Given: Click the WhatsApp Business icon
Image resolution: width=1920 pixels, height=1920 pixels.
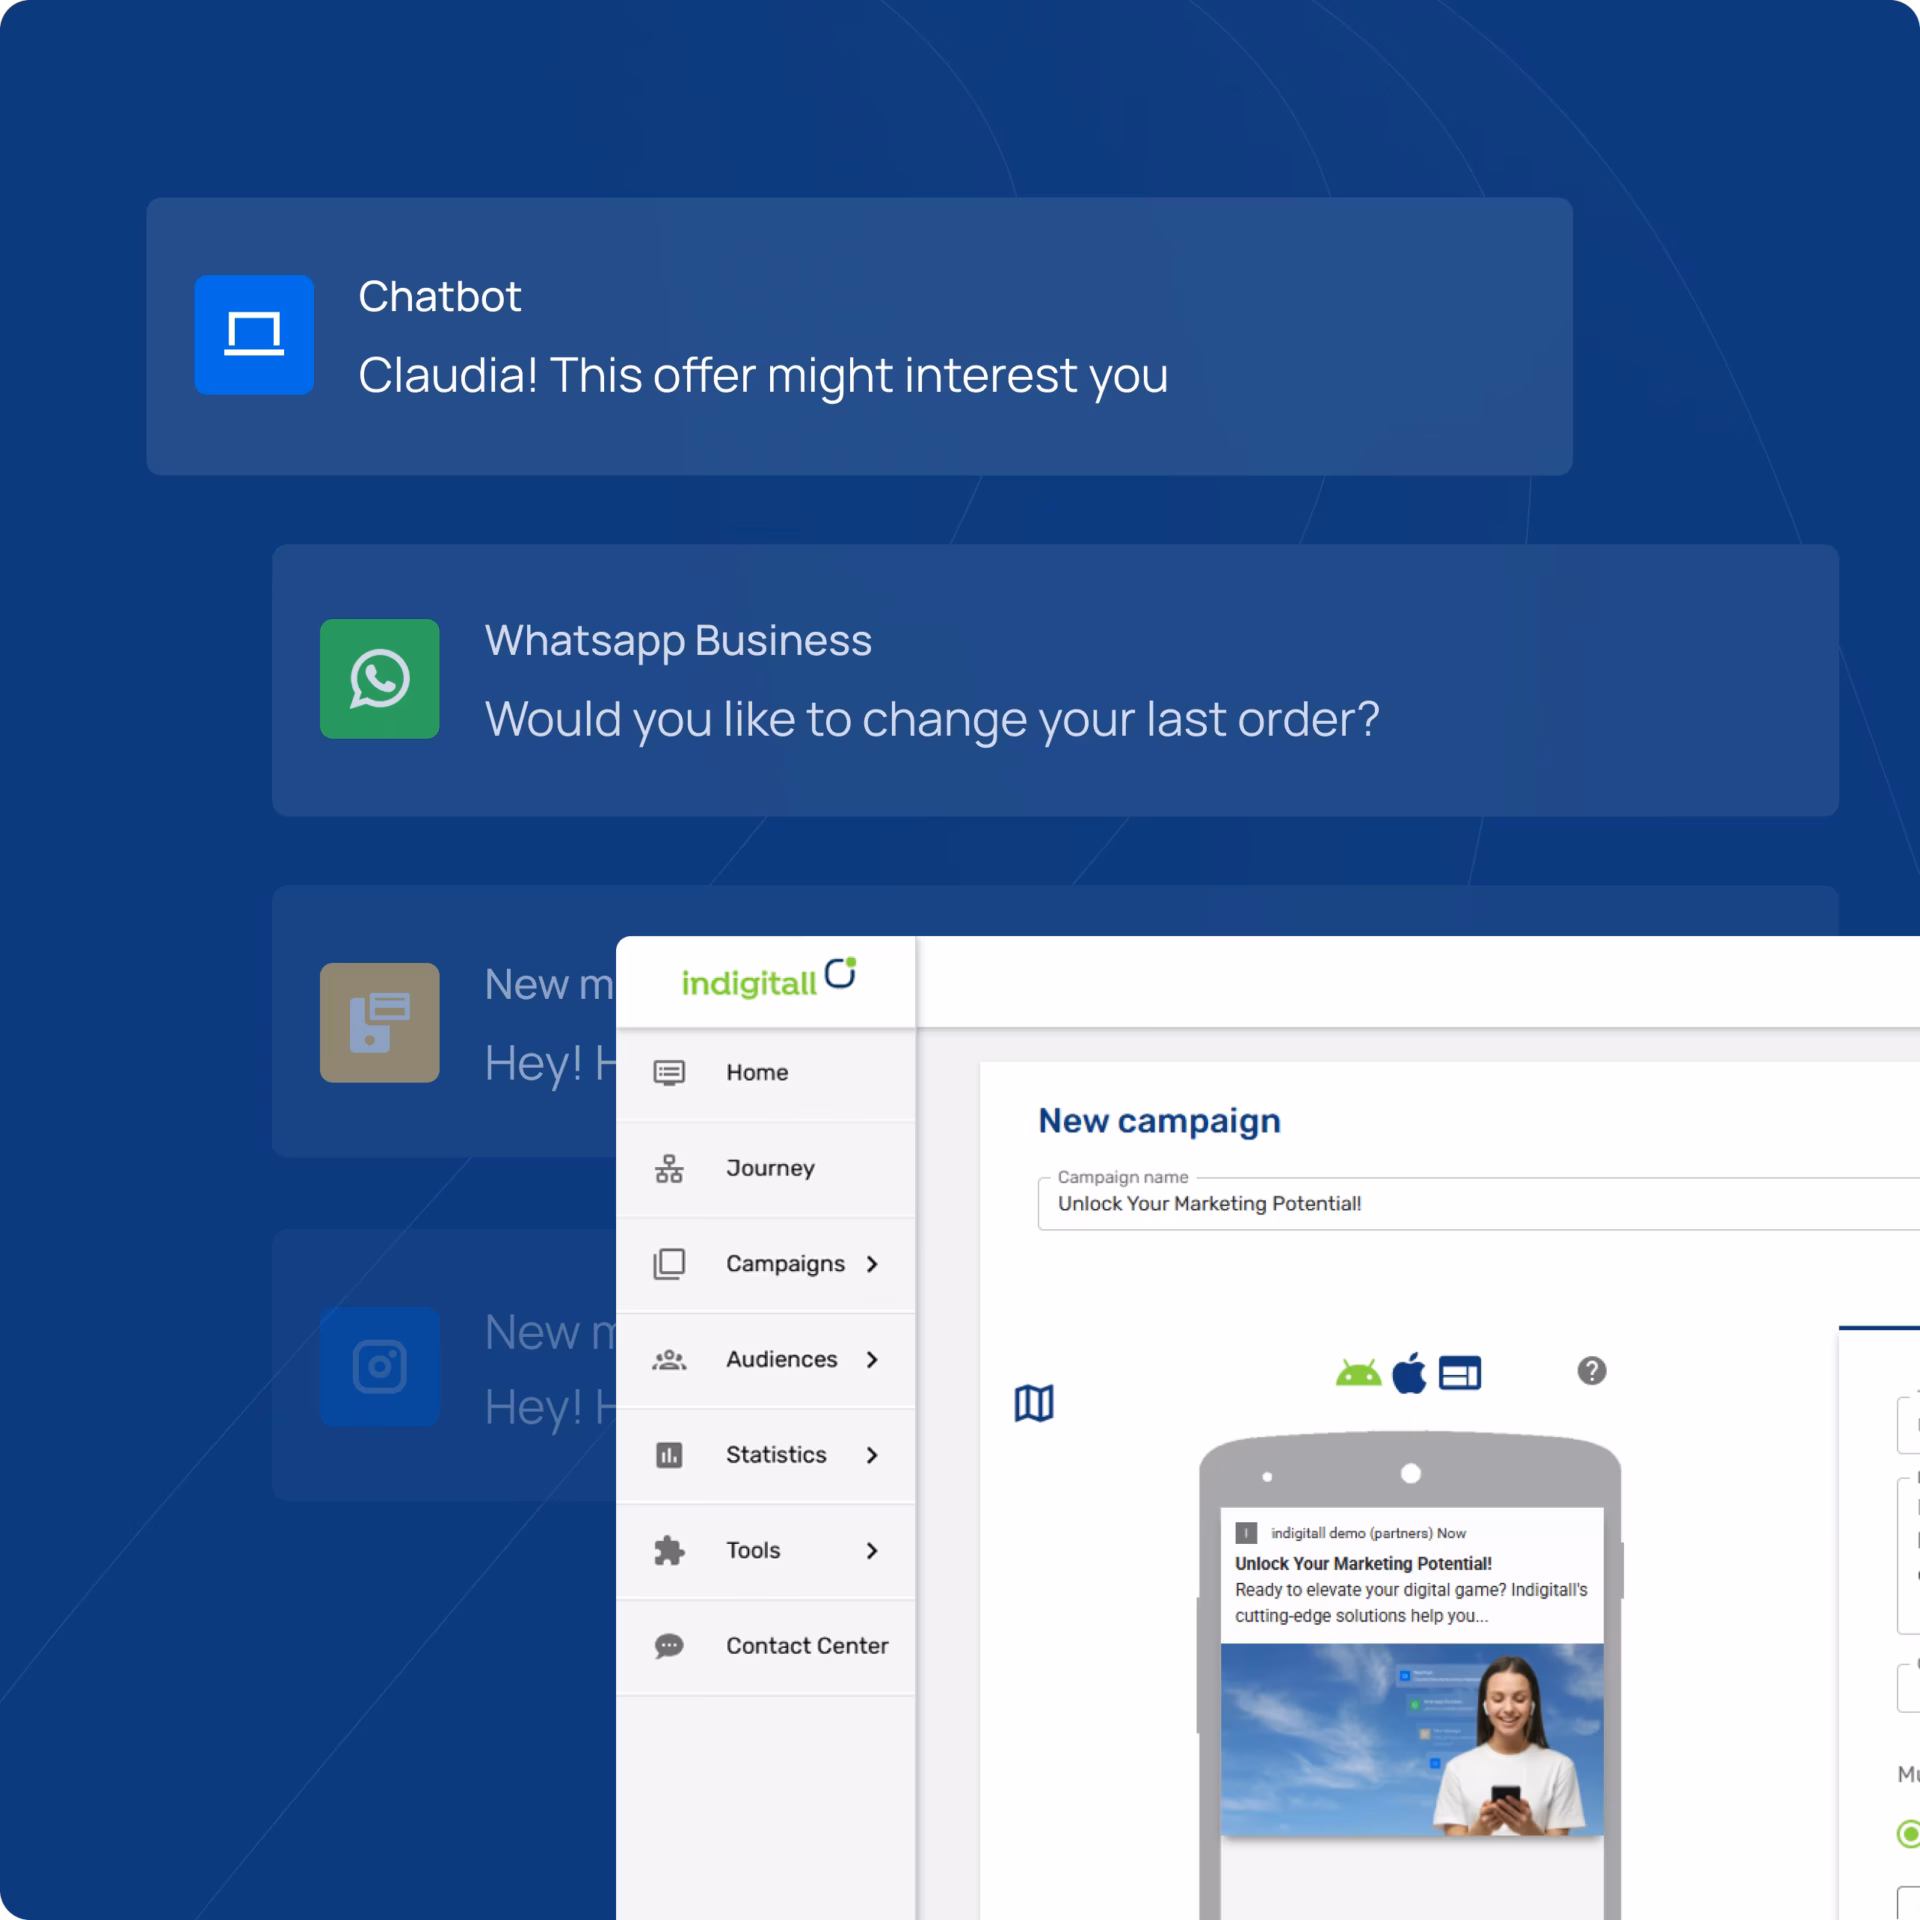Looking at the screenshot, I should point(379,679).
